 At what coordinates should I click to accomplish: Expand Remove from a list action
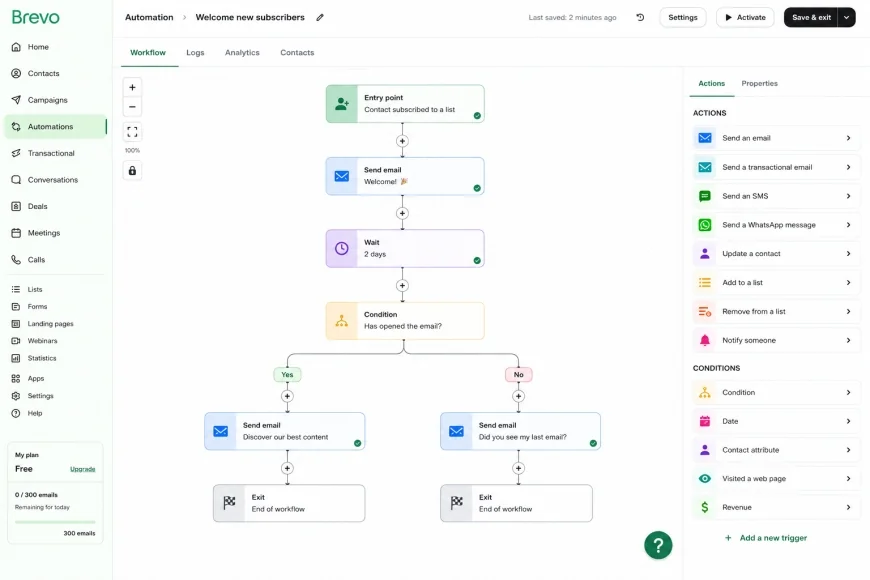click(x=776, y=311)
